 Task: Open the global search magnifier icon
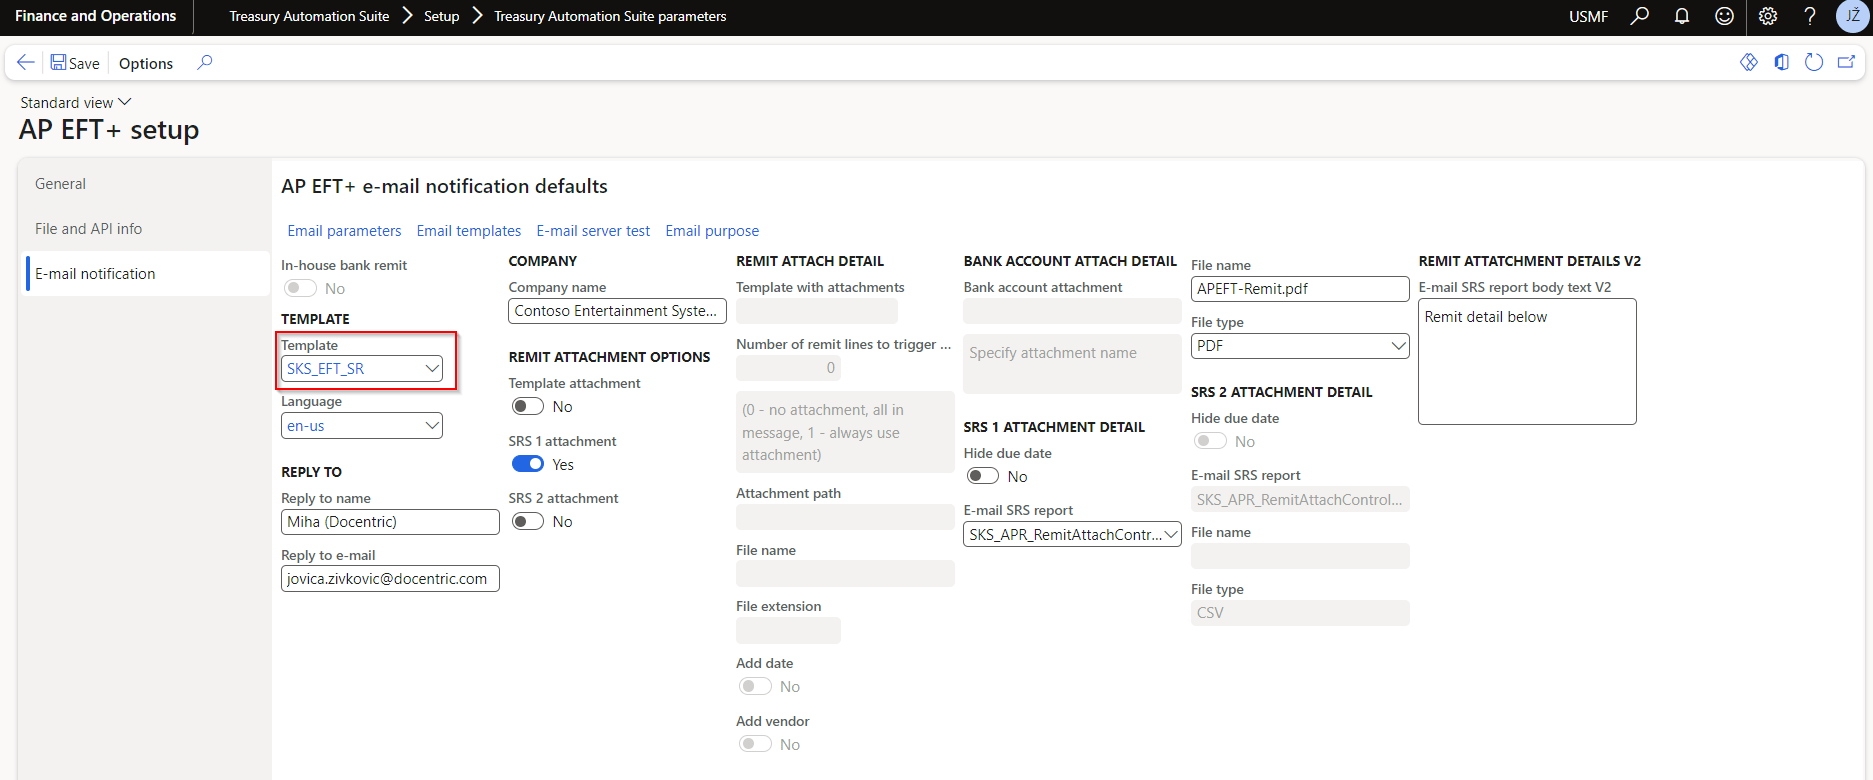(x=1640, y=16)
